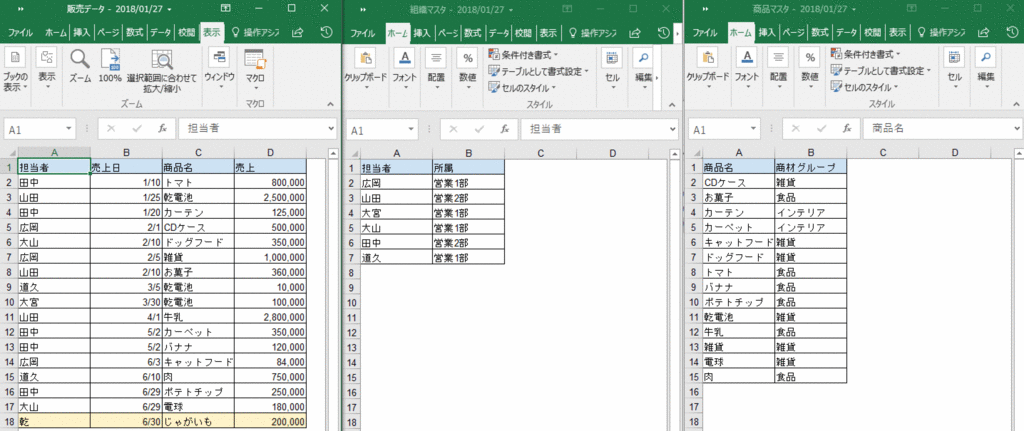The image size is (1024, 431).
Task: Set zoom to 100% in 販売データ window
Action: 110,65
